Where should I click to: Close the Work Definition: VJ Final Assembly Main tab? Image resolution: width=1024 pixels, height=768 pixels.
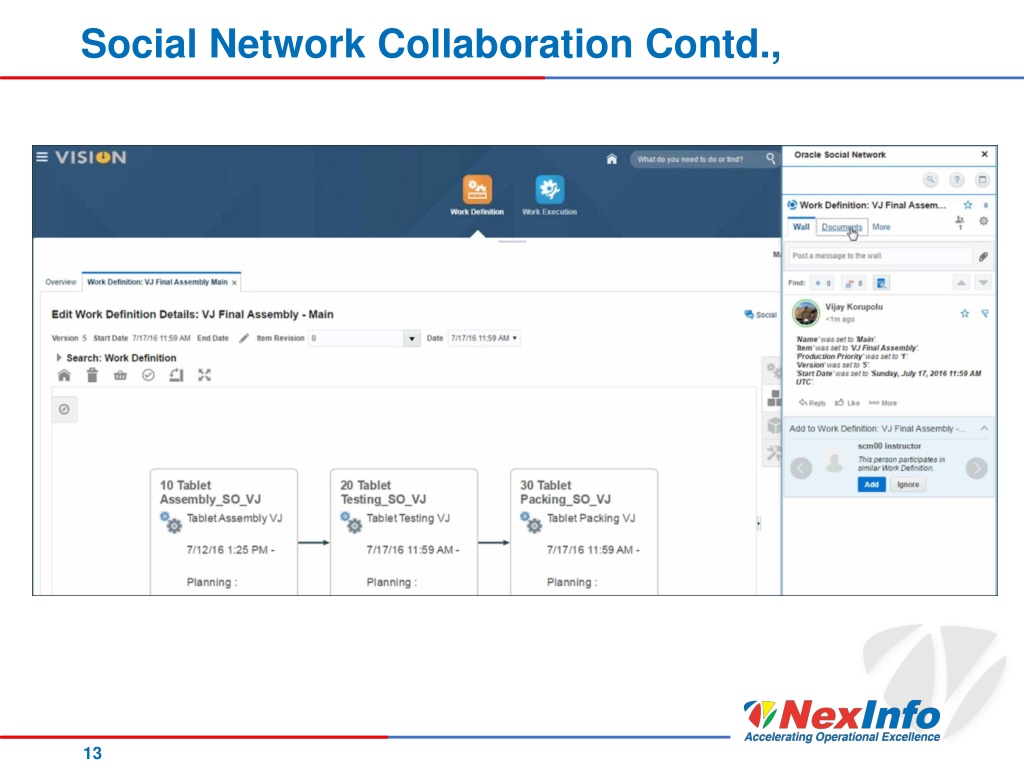click(234, 283)
